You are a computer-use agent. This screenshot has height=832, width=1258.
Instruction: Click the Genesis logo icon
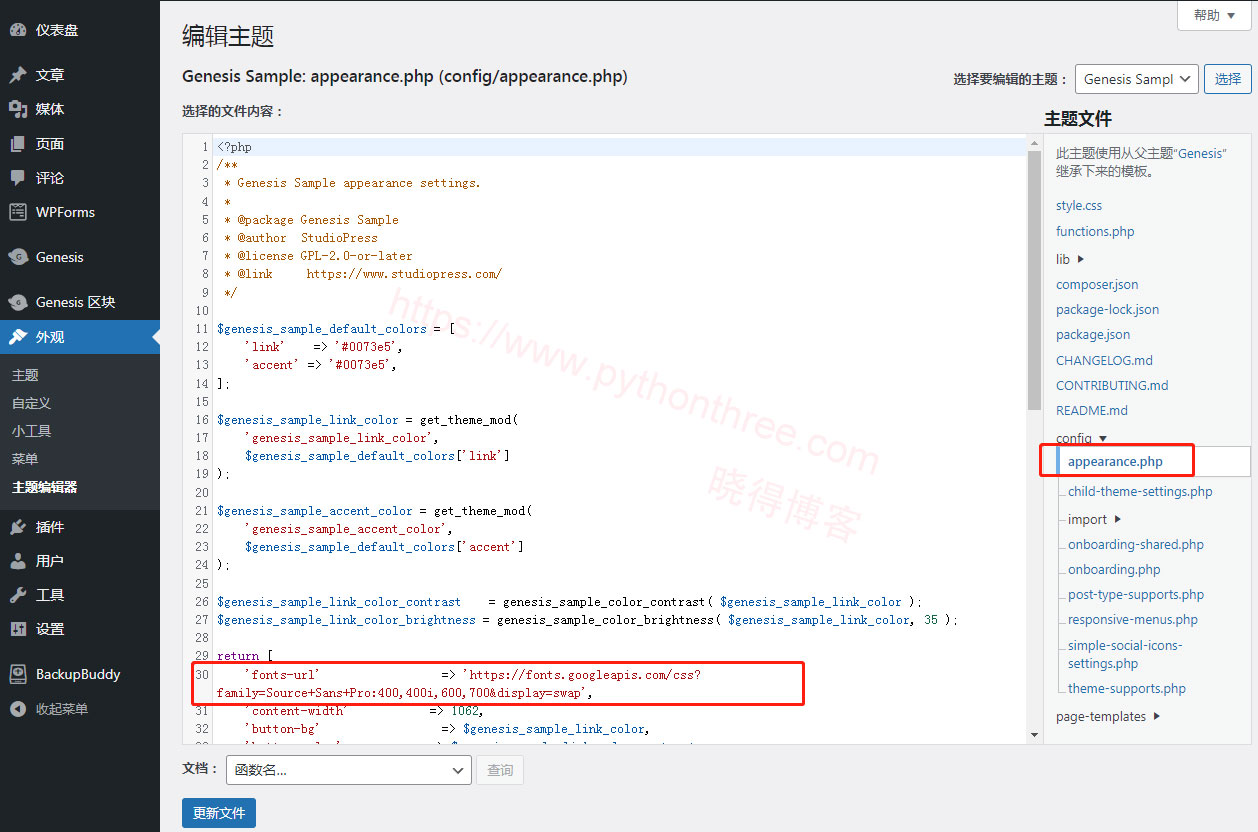click(18, 257)
